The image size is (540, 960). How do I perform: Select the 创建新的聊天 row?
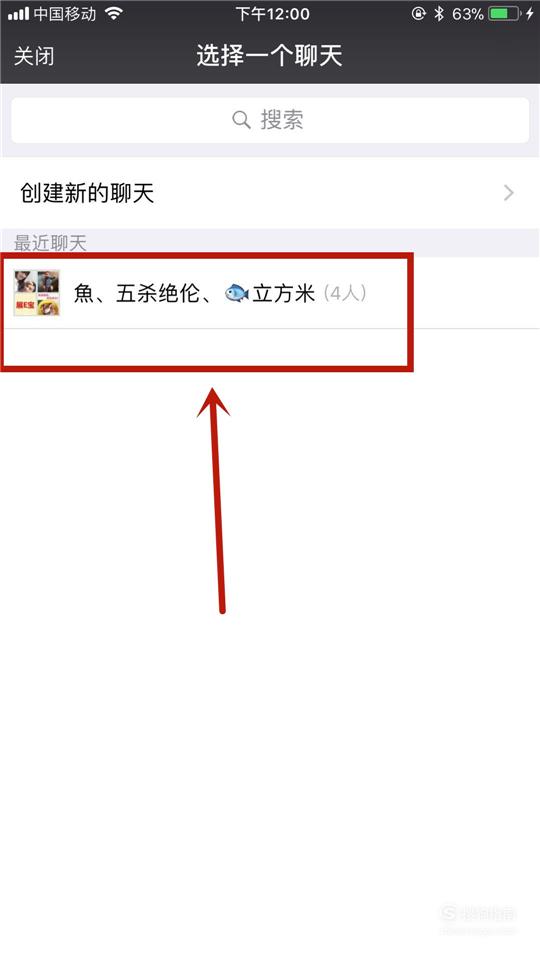270,193
